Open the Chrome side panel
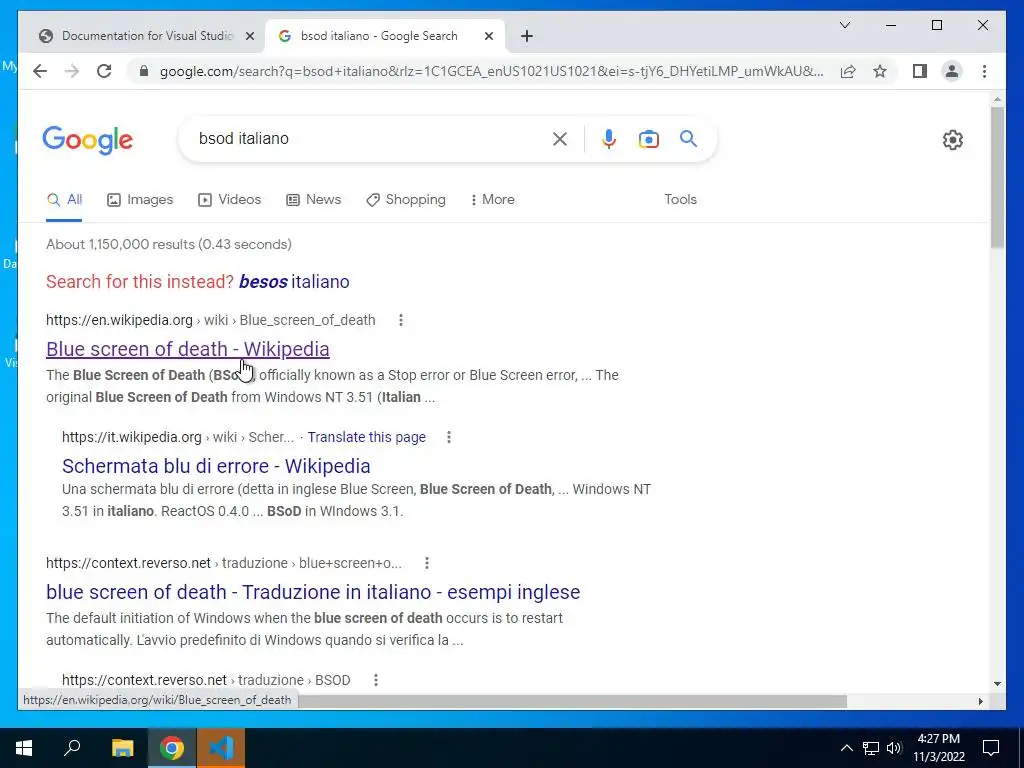 920,71
